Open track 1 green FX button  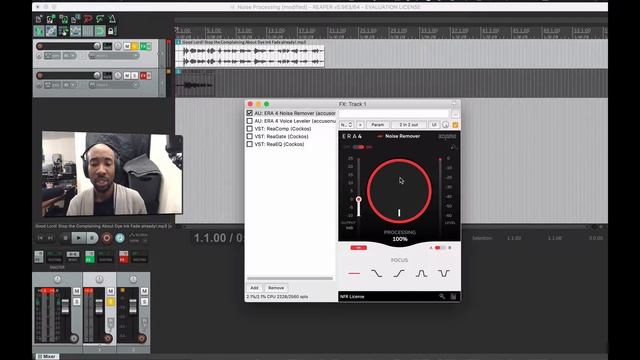pos(143,46)
